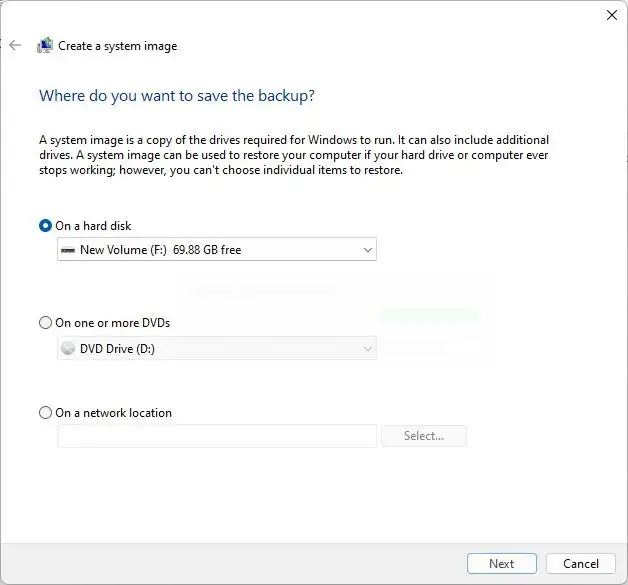
Task: Click the hard drive icon beside New Volume (F:)
Action: [x=68, y=250]
